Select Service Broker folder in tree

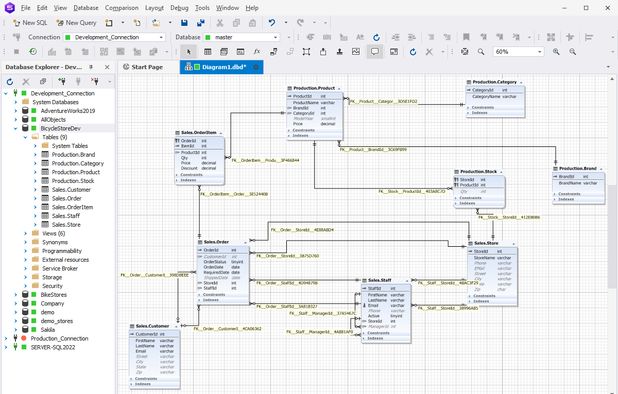click(x=60, y=268)
